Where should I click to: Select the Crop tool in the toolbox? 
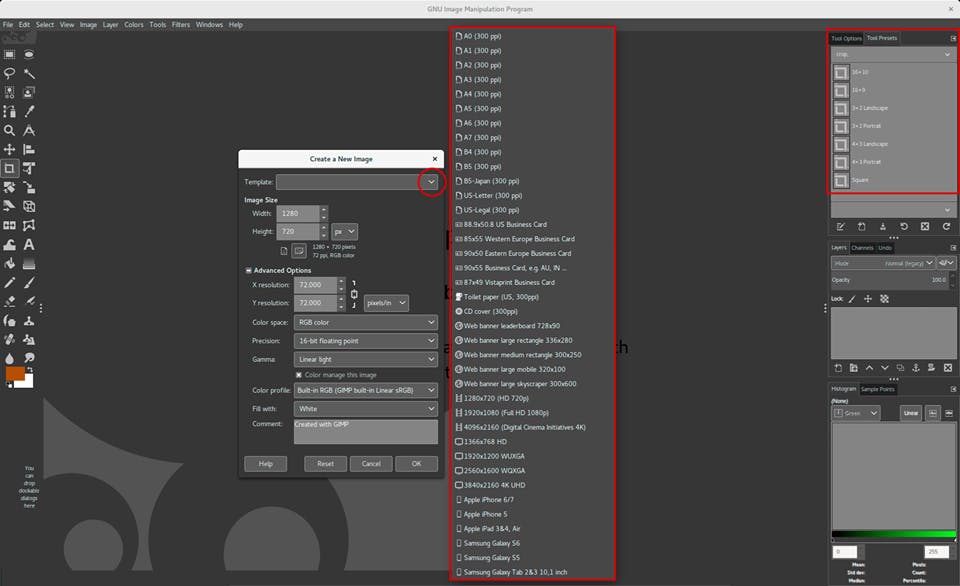[x=10, y=168]
